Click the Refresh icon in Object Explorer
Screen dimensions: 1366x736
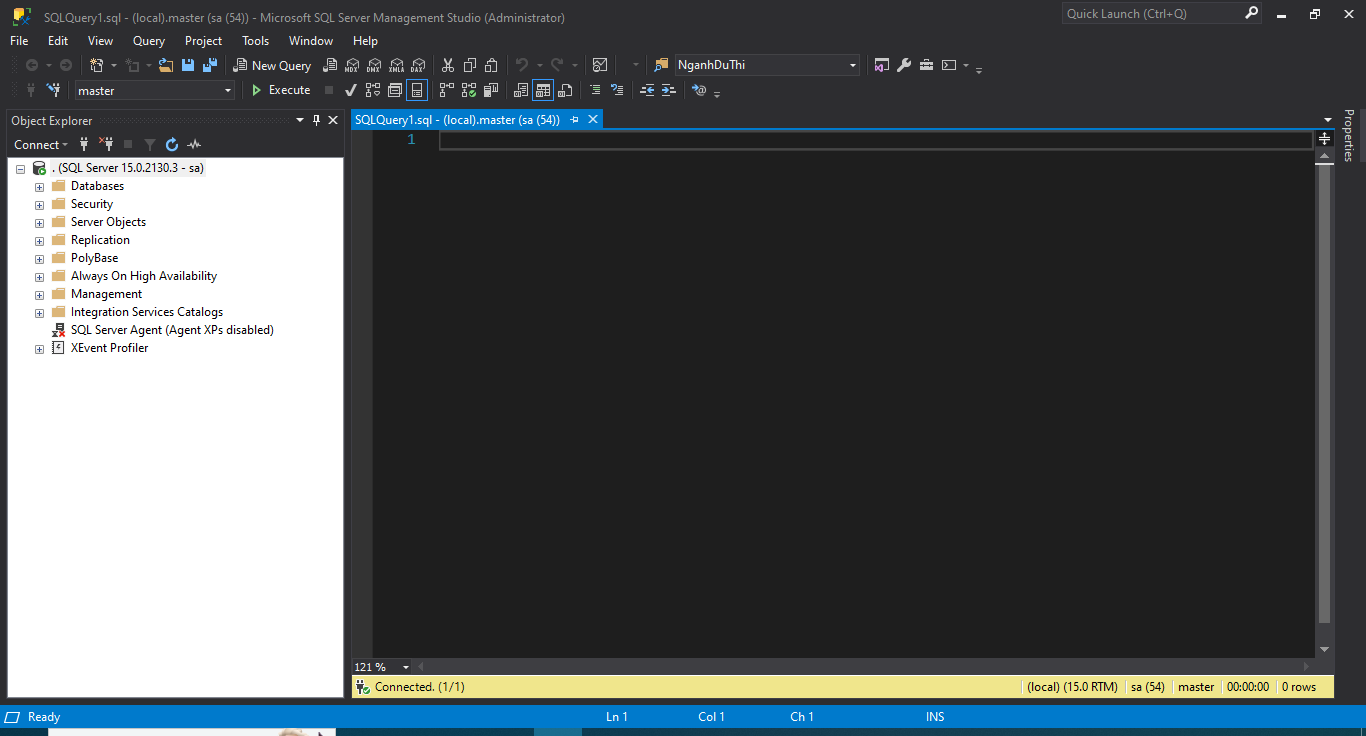click(x=172, y=144)
